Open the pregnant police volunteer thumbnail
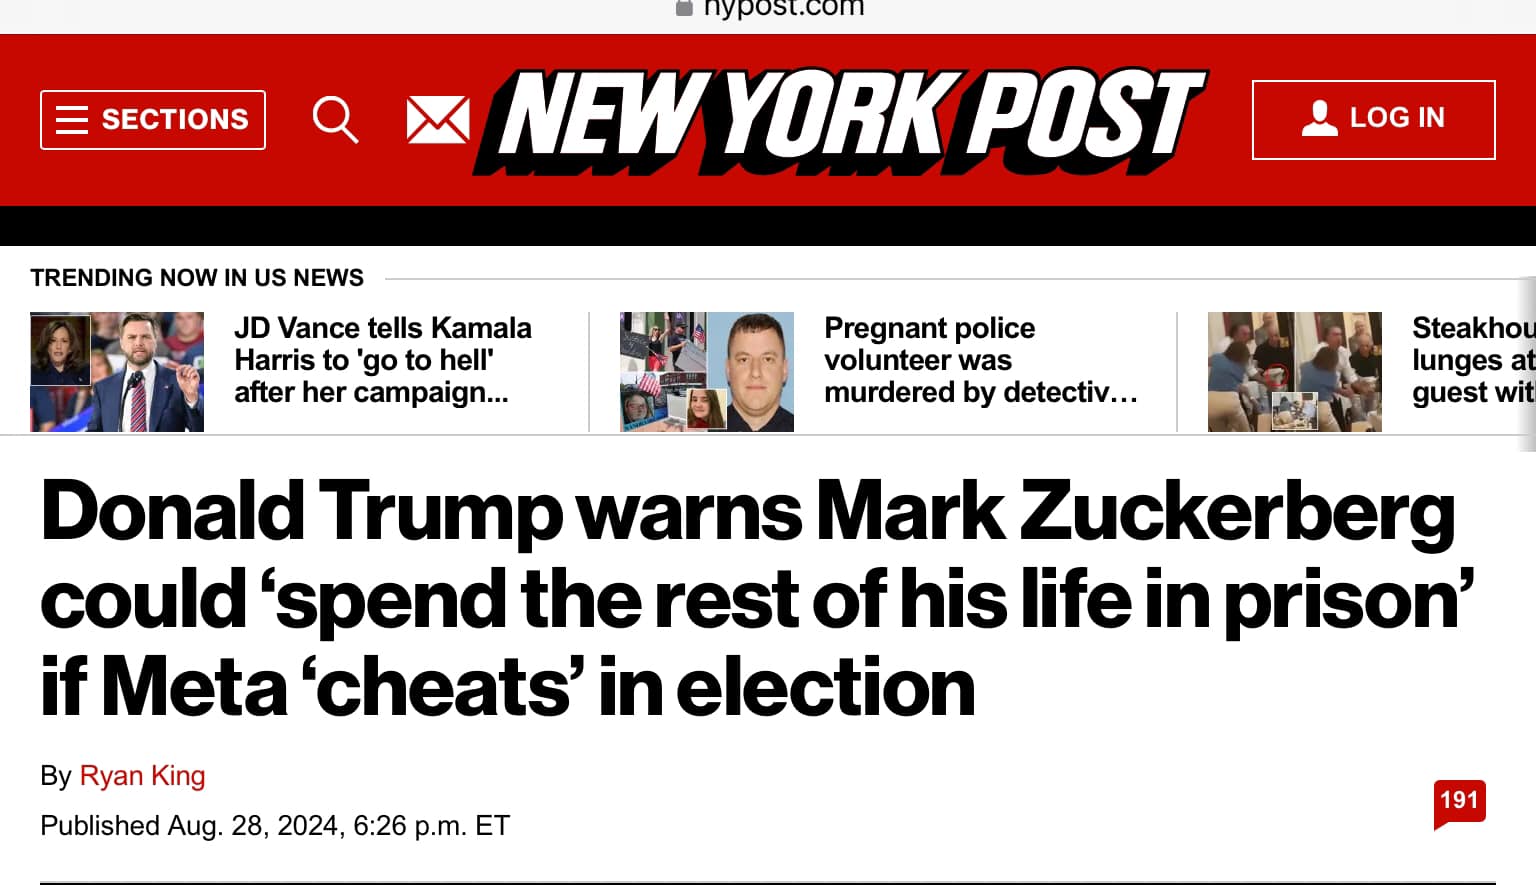 point(707,372)
